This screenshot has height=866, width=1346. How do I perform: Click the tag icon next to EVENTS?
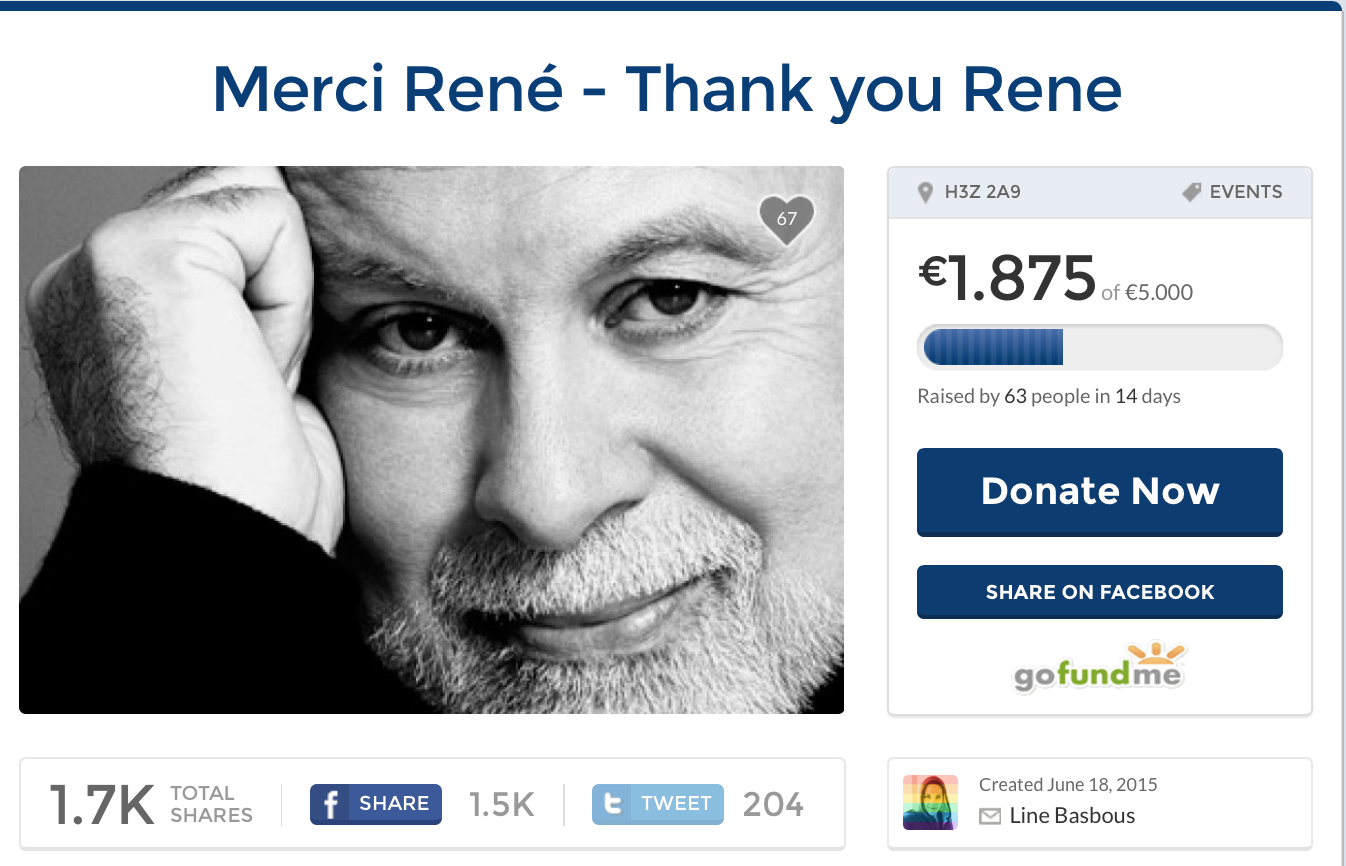1191,192
